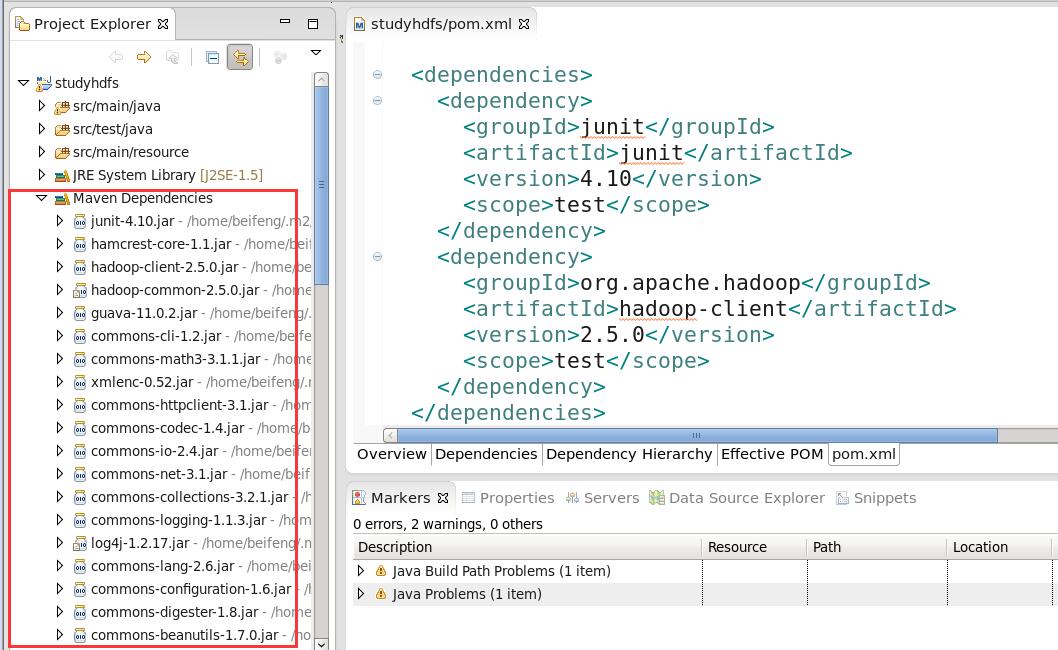Expand Java Problems group

pyautogui.click(x=361, y=594)
